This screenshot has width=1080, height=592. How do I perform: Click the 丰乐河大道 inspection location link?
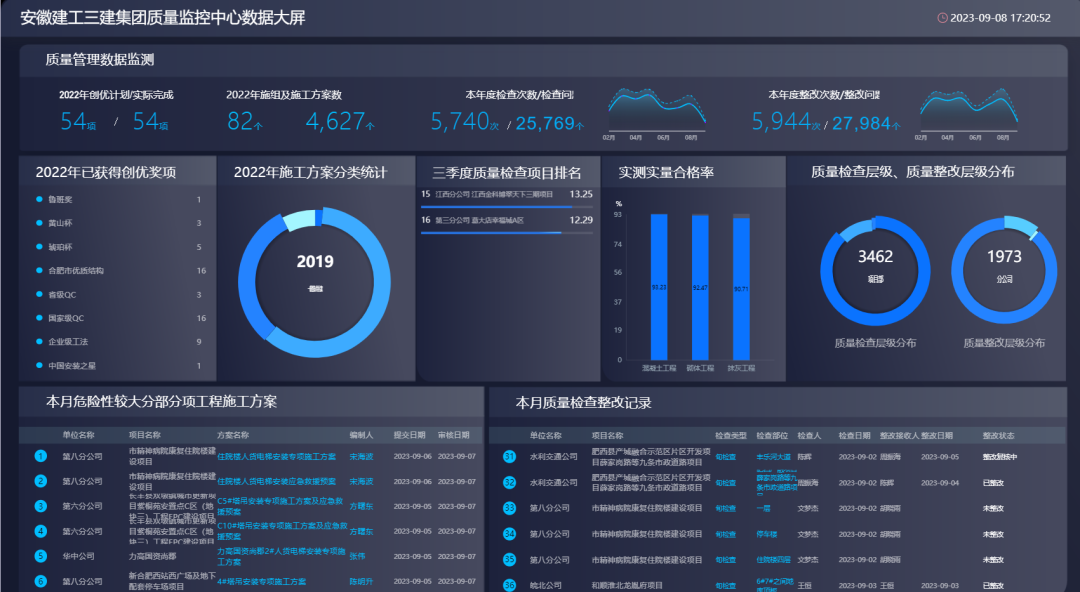tap(773, 456)
